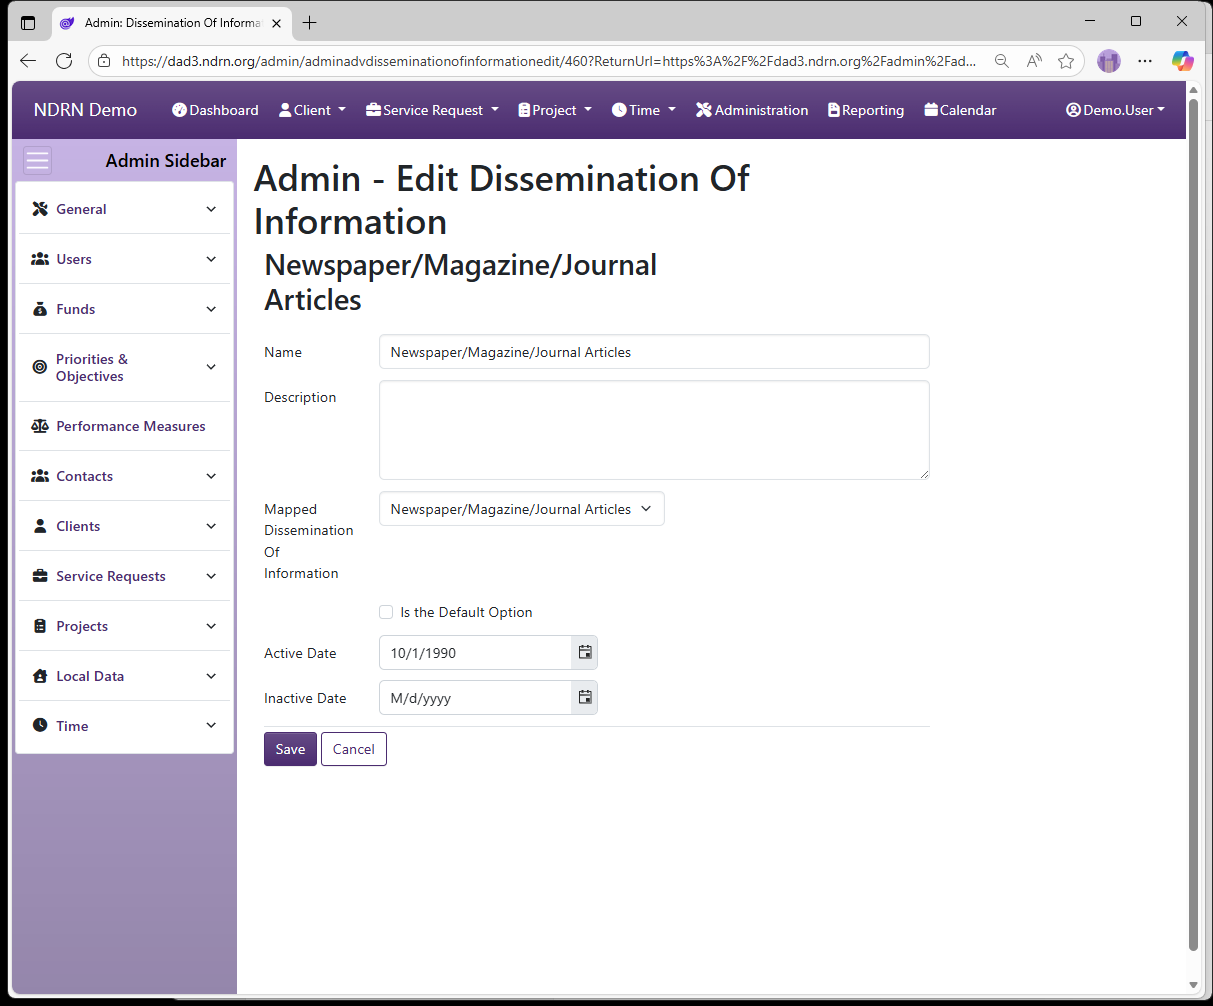
Task: Click the Local Data house icon
Action: pos(40,676)
